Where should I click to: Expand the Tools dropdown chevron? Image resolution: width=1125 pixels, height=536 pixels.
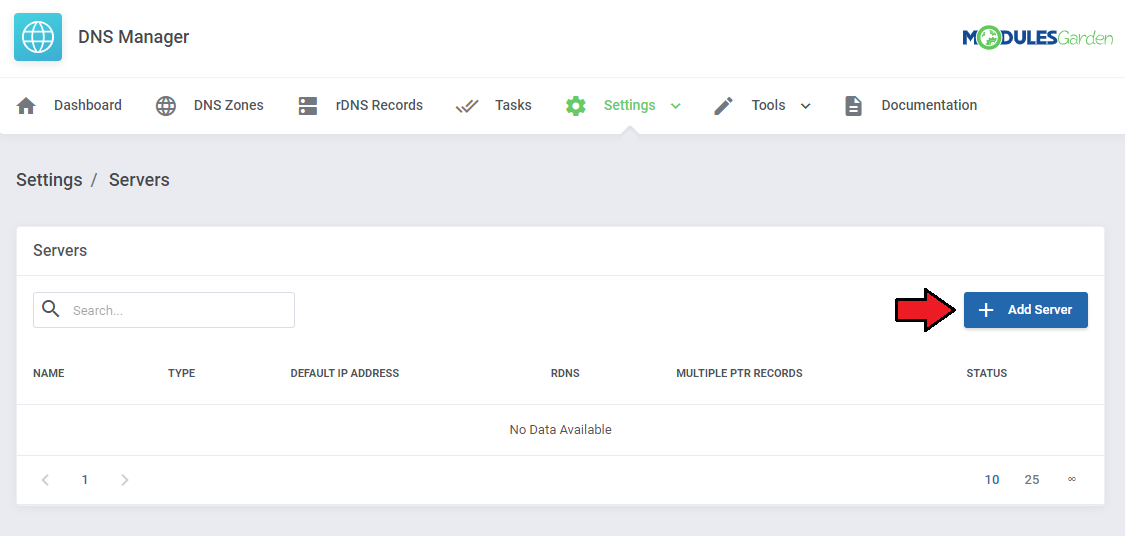[x=805, y=106]
